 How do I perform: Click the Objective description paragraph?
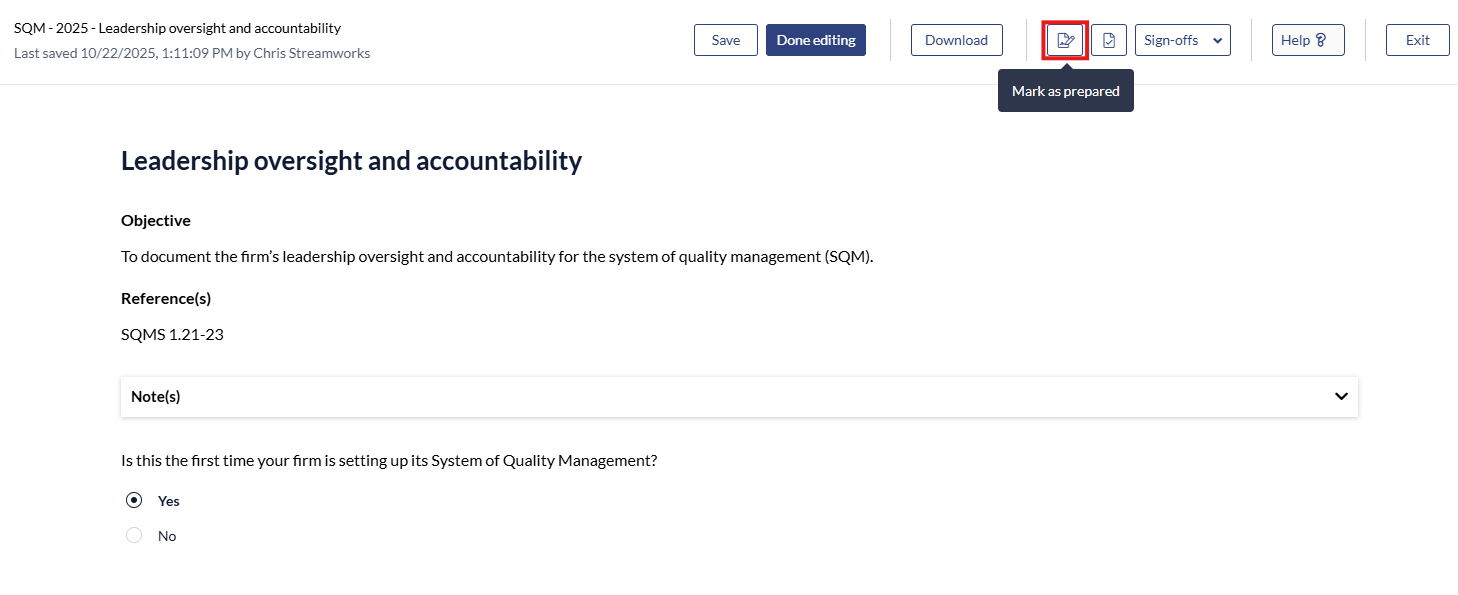(x=497, y=256)
